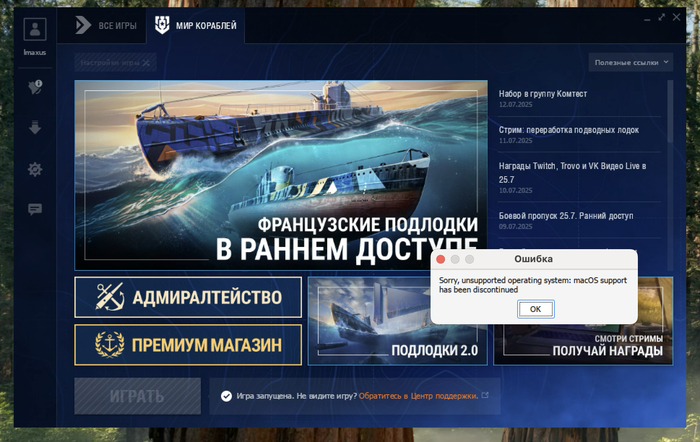Open launcher settings gear icon
The height and width of the screenshot is (442, 700).
click(35, 169)
